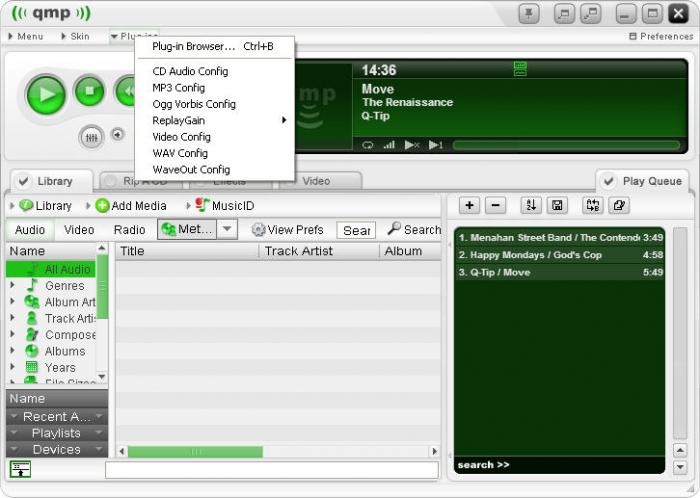Sort by Track Artist column header
Viewport: 700px width, 498px height.
click(x=319, y=251)
